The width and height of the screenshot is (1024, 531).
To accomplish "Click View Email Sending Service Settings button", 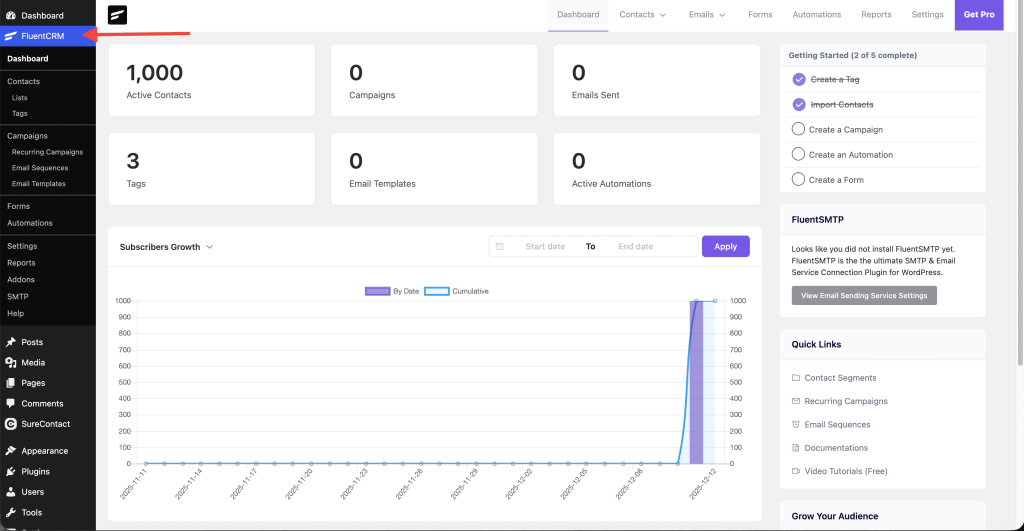I will 864,295.
